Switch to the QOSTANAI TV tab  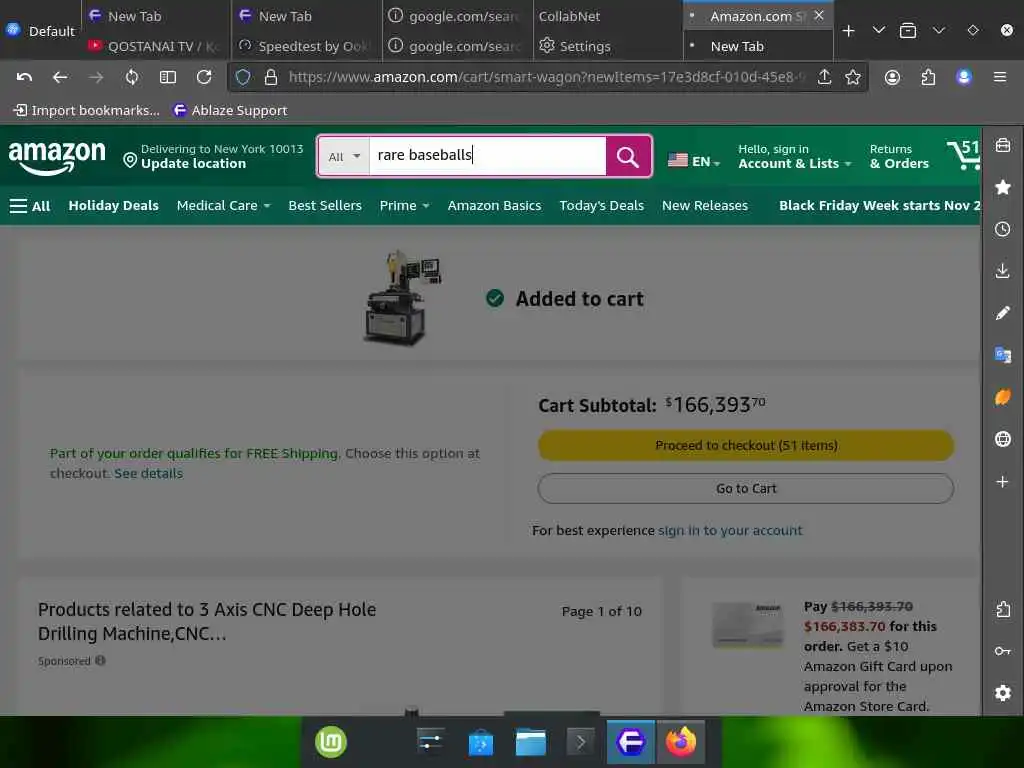[x=155, y=46]
